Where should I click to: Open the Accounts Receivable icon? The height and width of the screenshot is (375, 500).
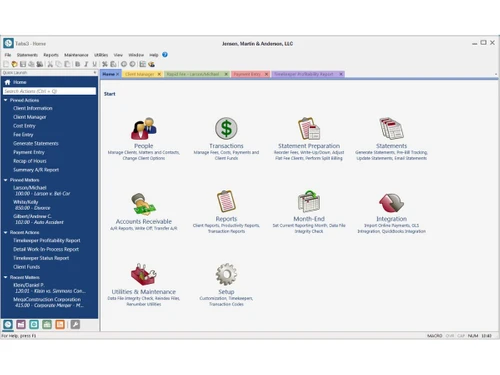click(144, 204)
